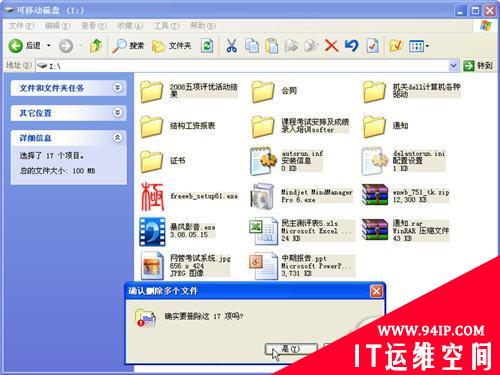Expand the 文件和文件夹任务 panel
The image size is (500, 375).
117,88
